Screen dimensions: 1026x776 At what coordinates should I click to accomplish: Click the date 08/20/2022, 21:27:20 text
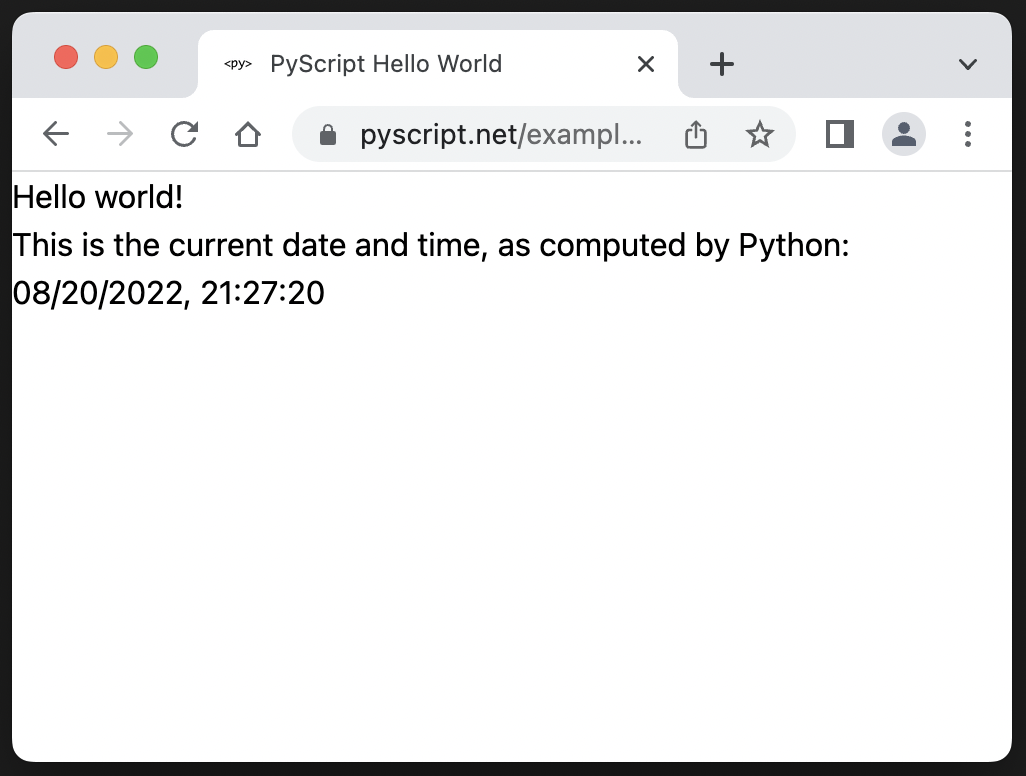pyautogui.click(x=169, y=292)
